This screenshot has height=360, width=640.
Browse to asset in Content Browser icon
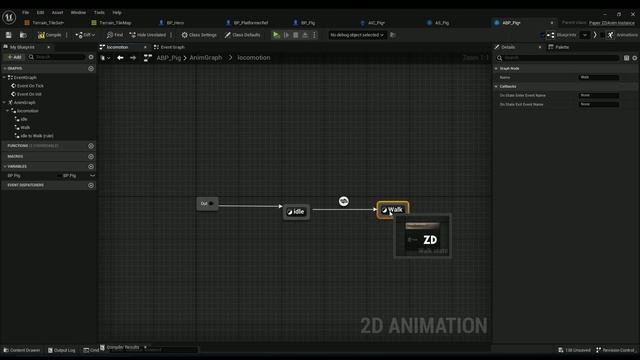[23, 36]
